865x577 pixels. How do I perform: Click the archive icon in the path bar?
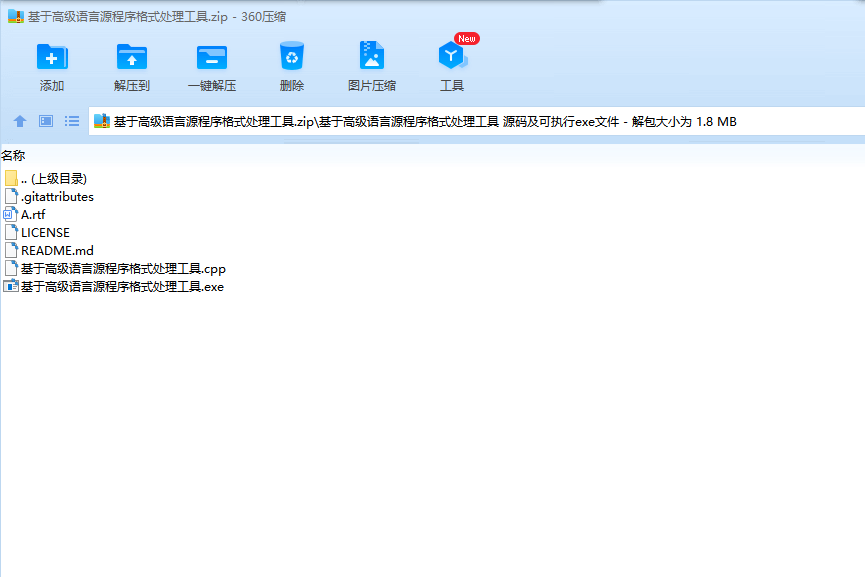click(x=102, y=121)
